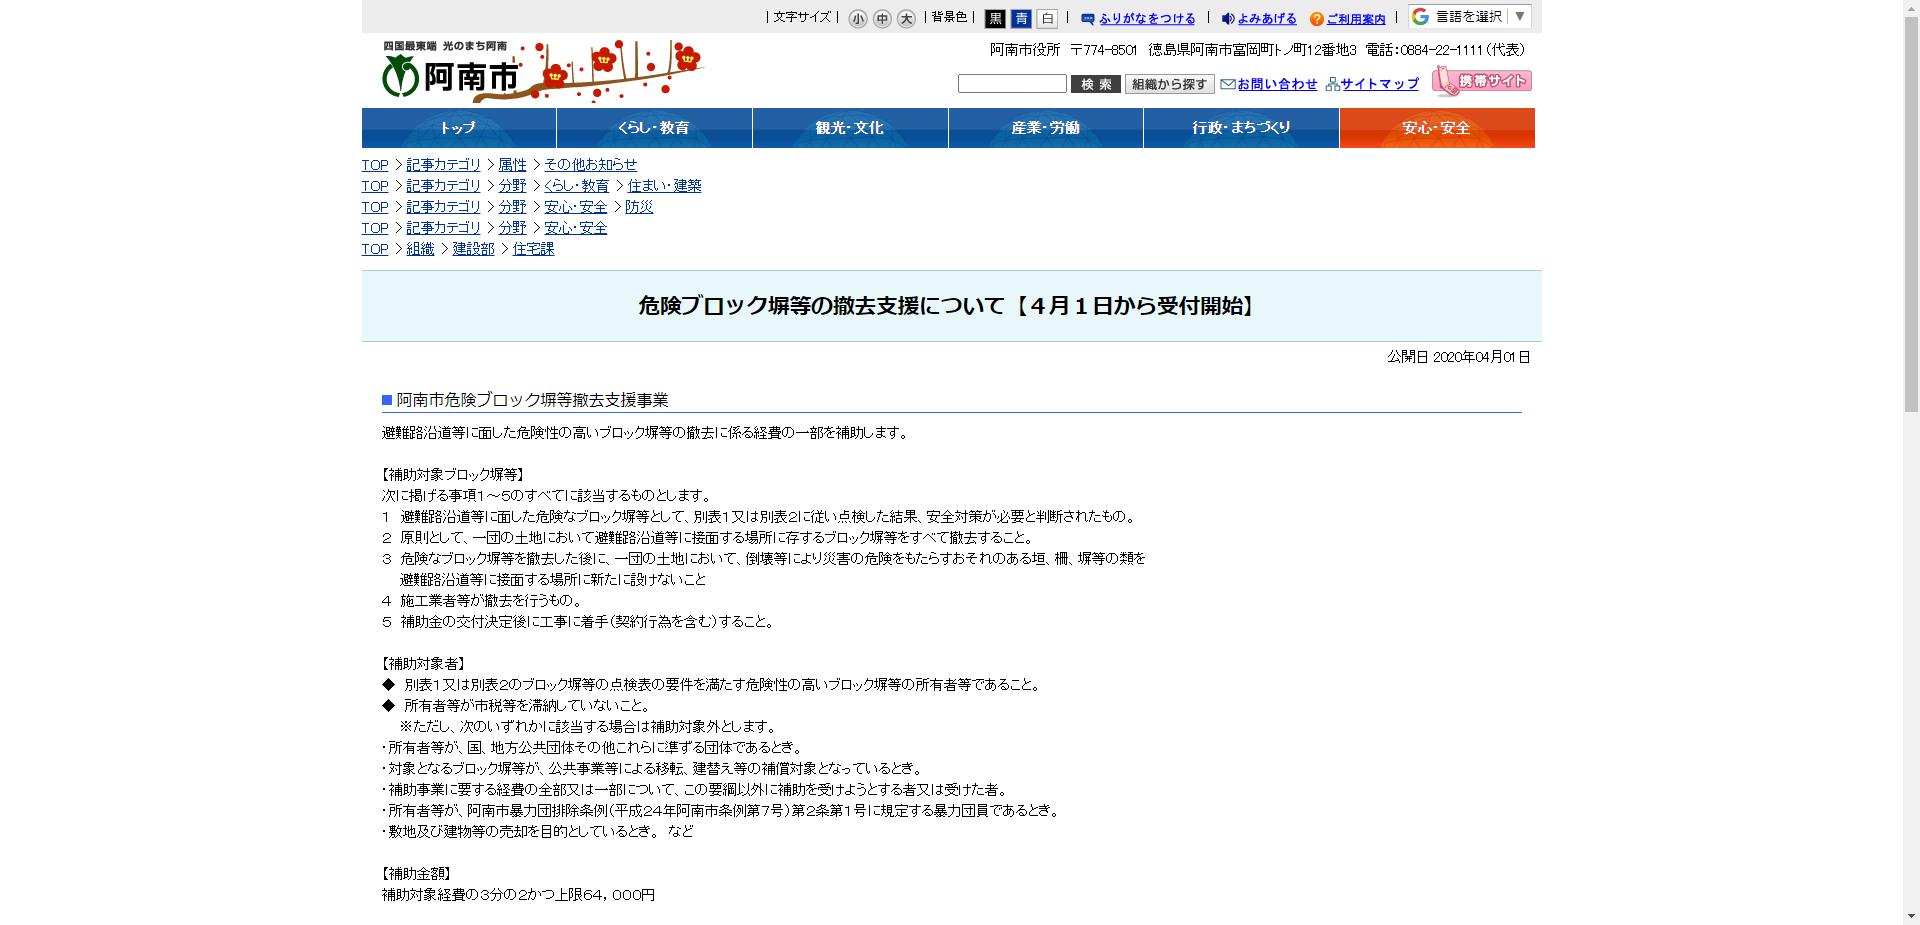Click the Google Translate G icon

coord(1418,16)
